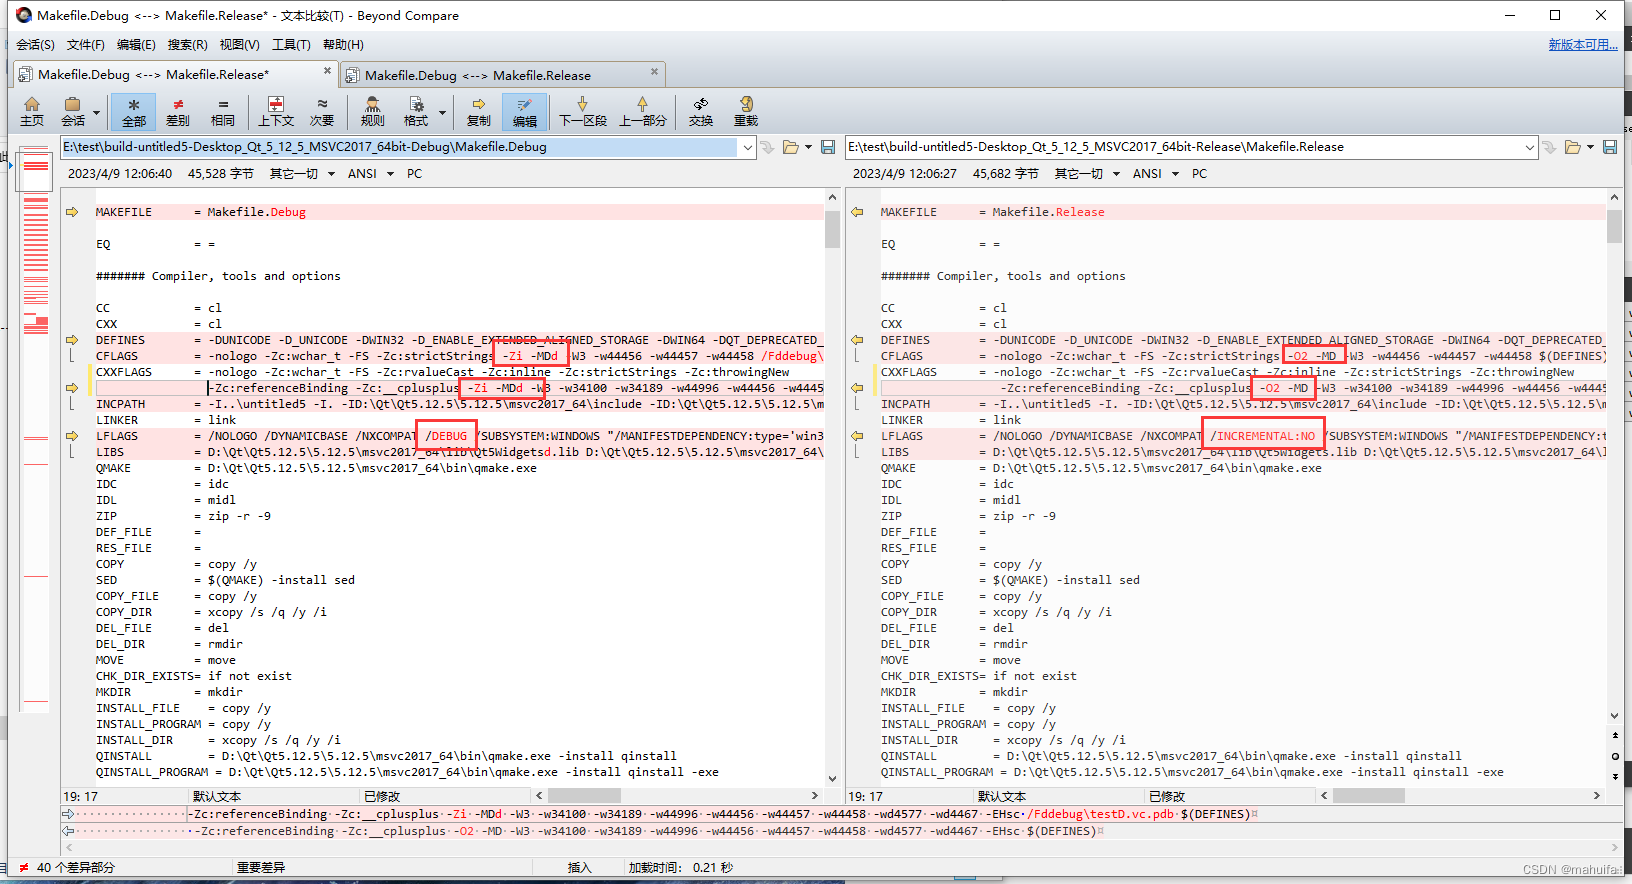Open the Rules (规则) referee icon

pos(372,111)
